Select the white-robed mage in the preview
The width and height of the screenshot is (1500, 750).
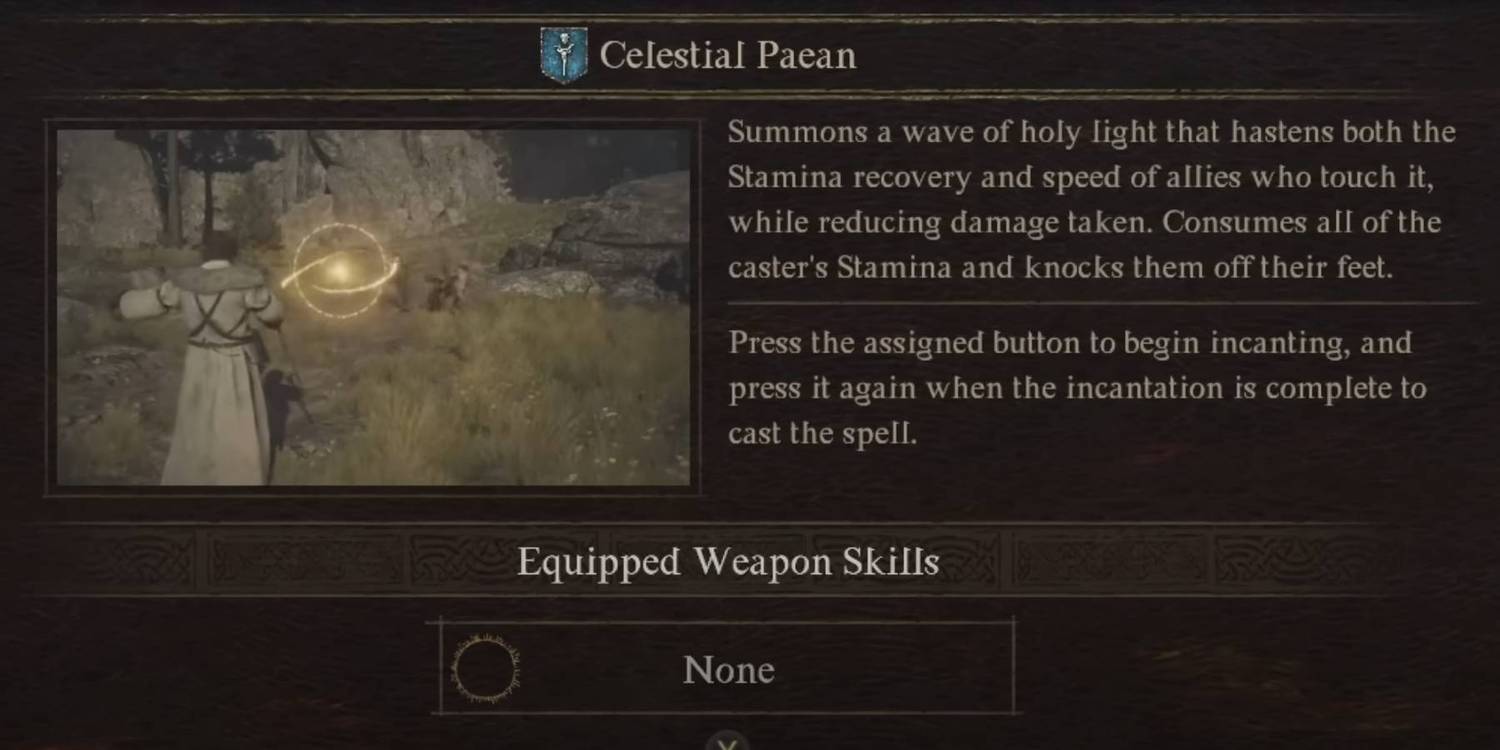(213, 369)
